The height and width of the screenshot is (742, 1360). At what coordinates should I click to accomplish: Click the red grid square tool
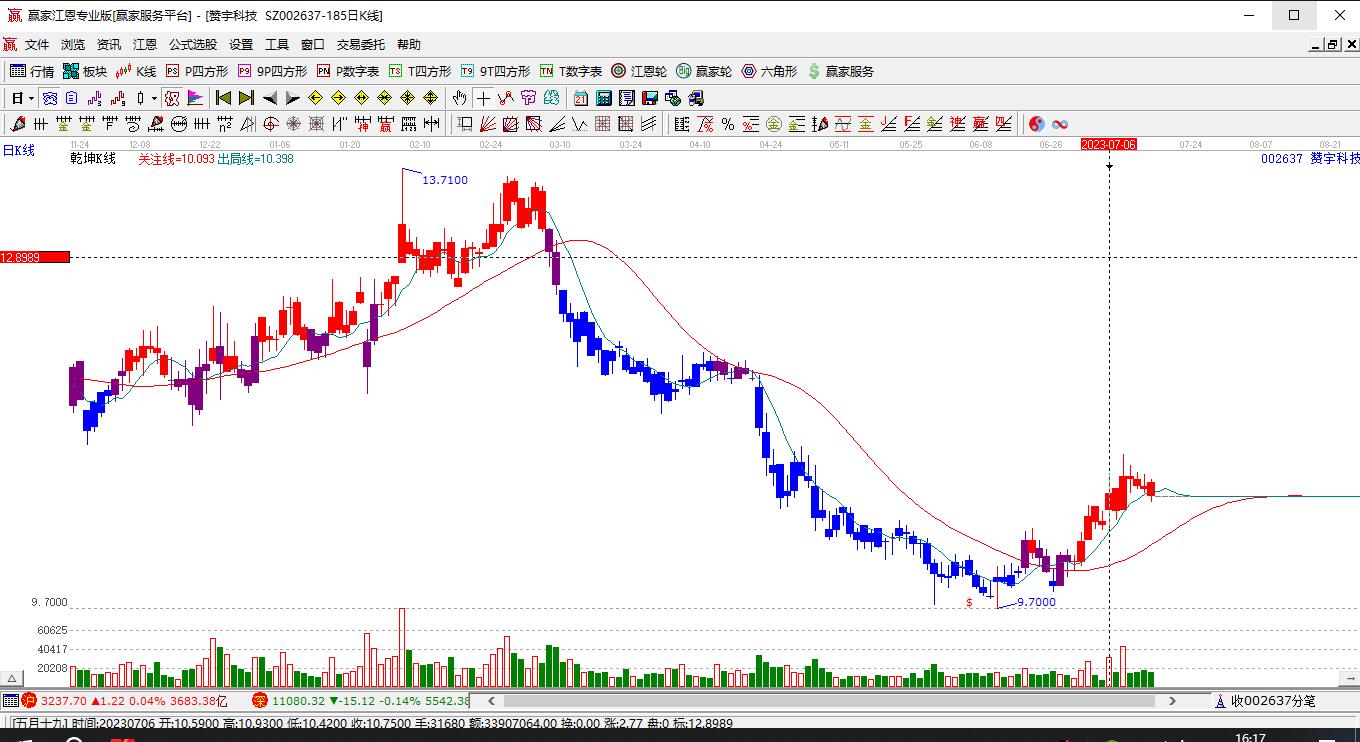[x=602, y=124]
